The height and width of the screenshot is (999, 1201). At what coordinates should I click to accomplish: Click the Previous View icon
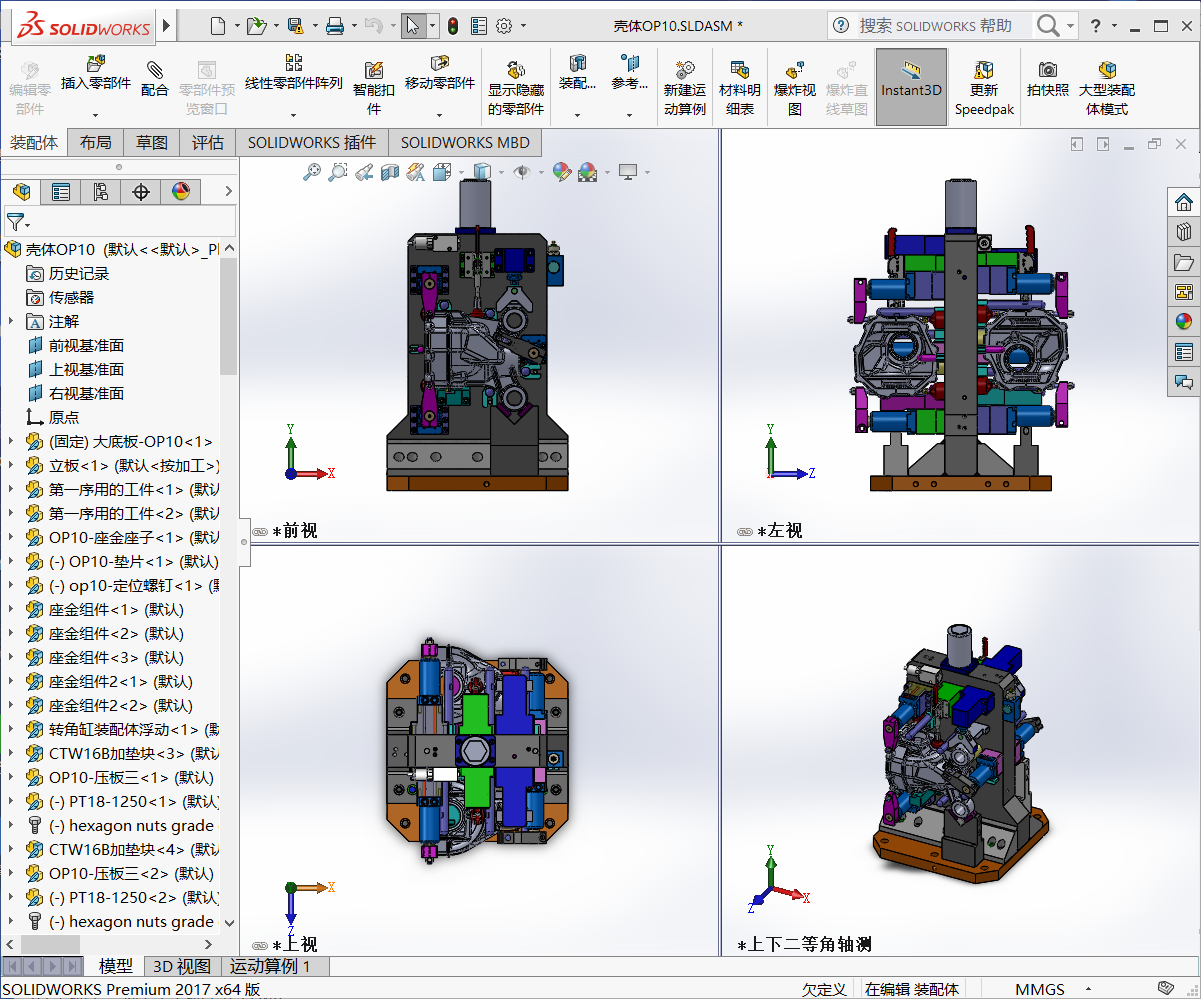[x=364, y=172]
